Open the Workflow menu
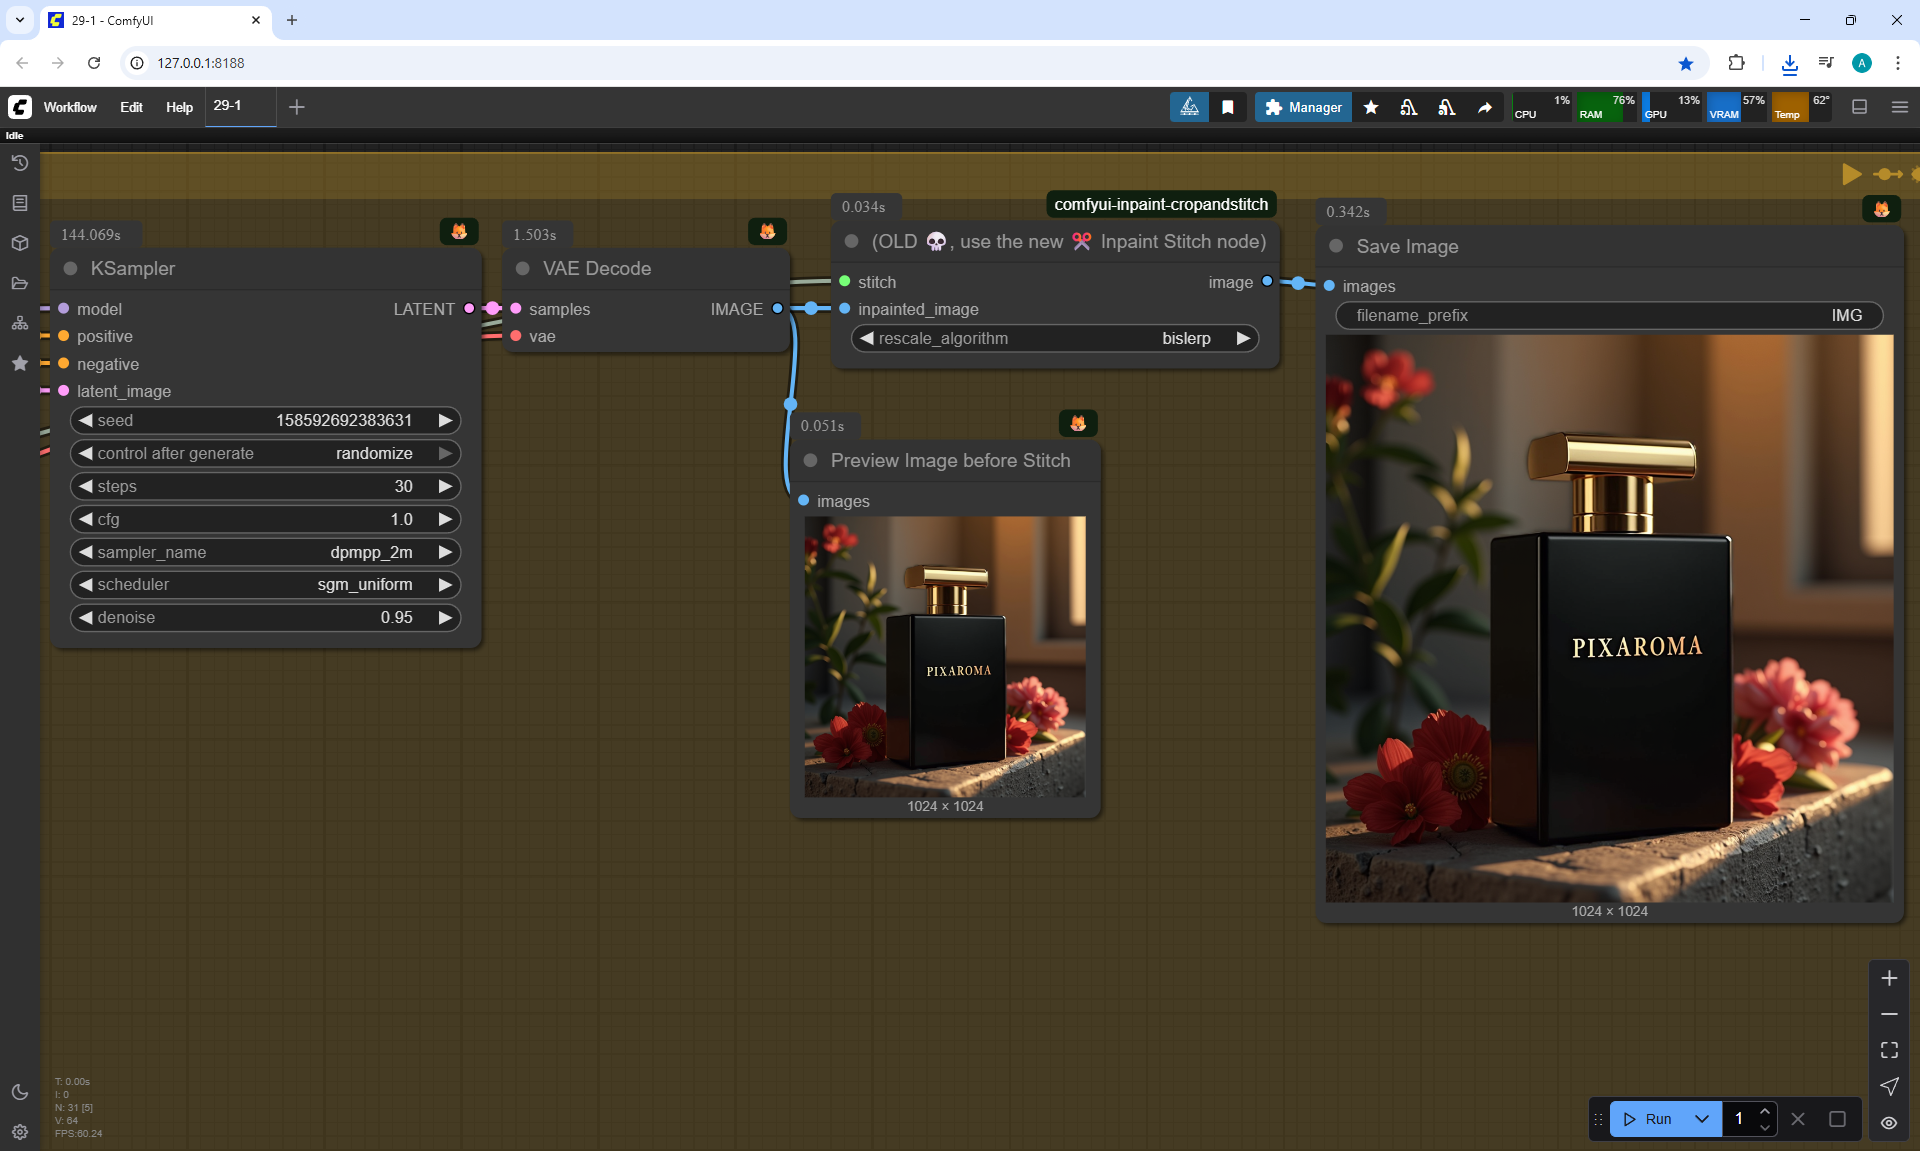The height and width of the screenshot is (1151, 1920). pyautogui.click(x=70, y=107)
